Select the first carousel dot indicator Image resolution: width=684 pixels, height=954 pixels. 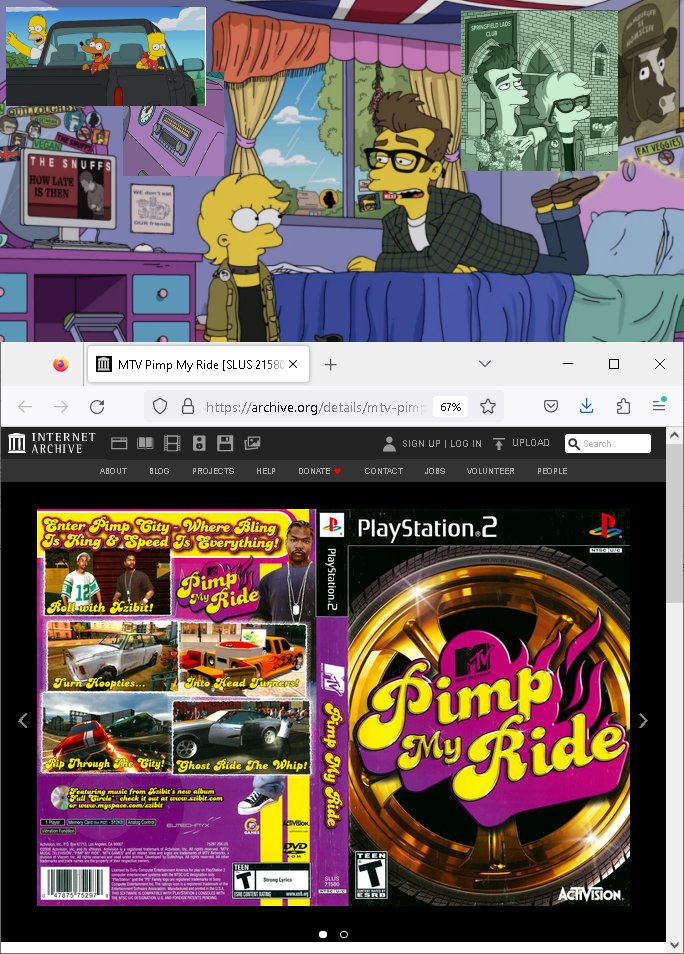(322, 934)
